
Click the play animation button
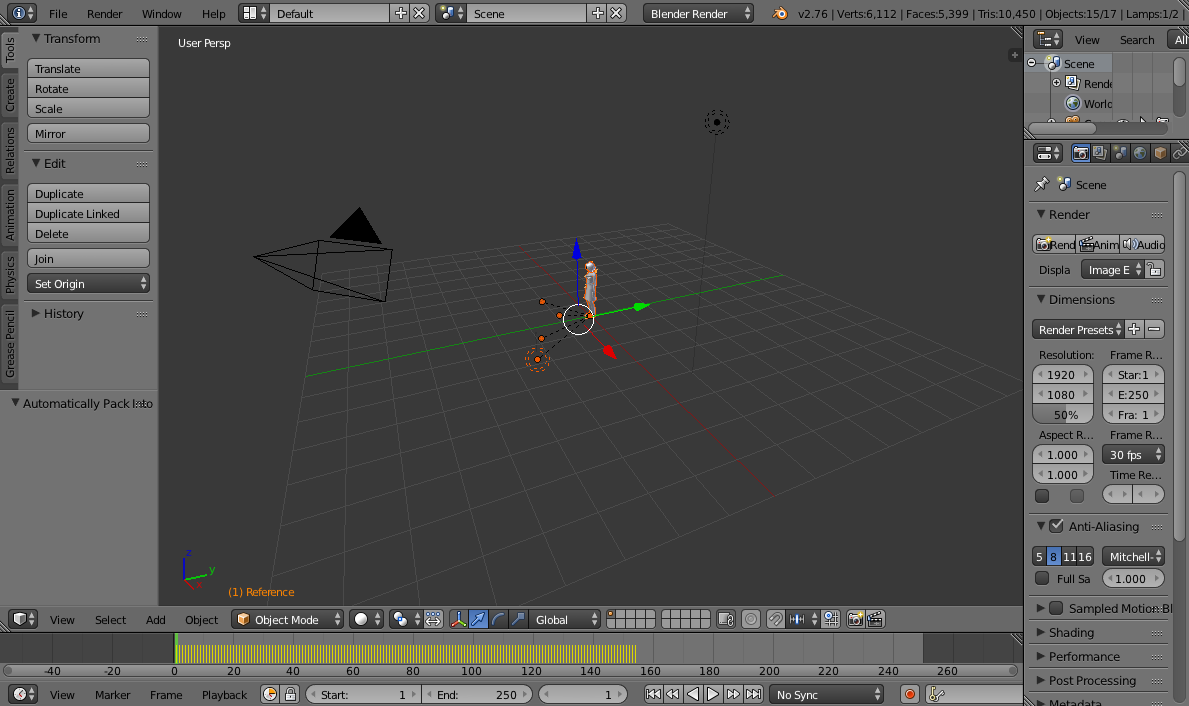tap(713, 694)
